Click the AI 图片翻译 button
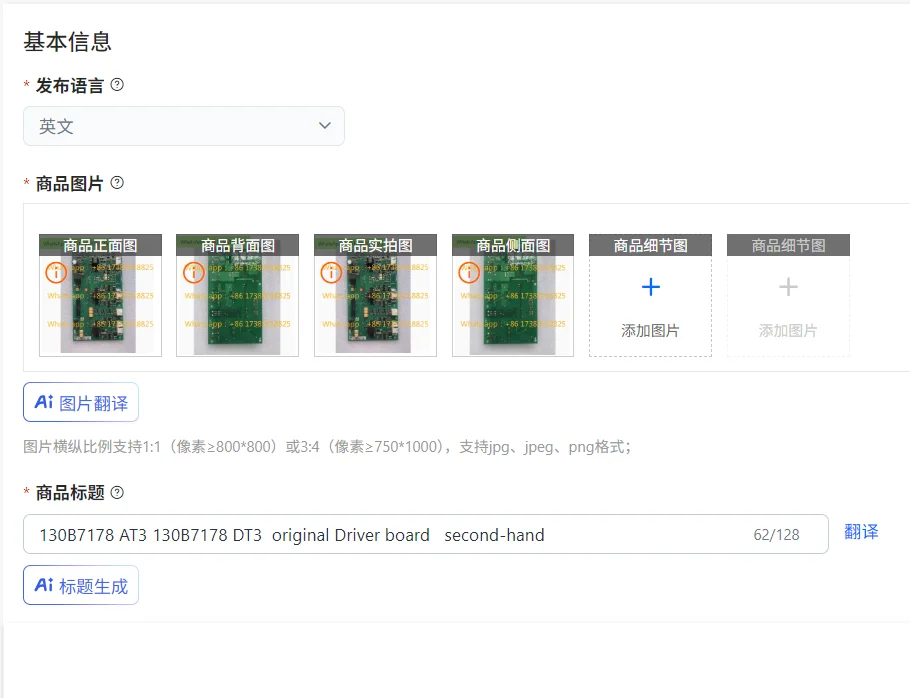 [x=81, y=402]
